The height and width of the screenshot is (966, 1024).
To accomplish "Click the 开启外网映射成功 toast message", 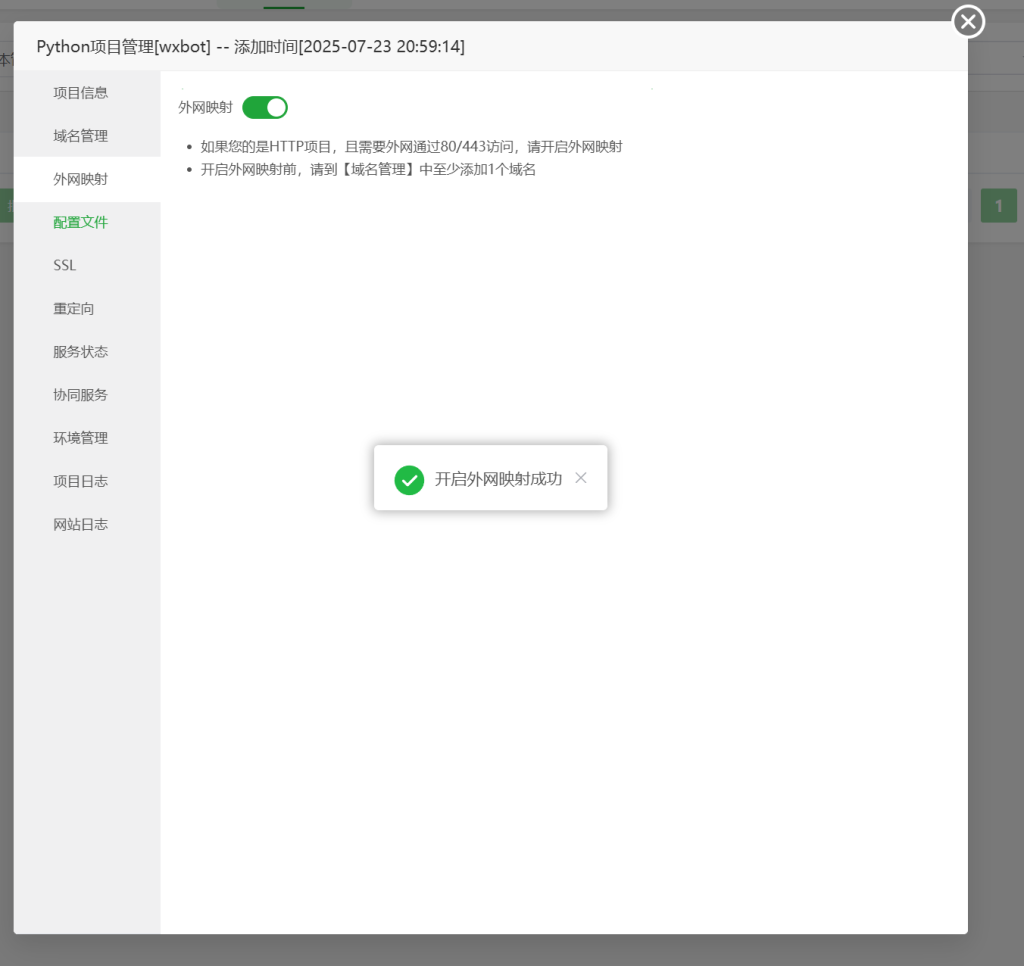I will [x=500, y=478].
